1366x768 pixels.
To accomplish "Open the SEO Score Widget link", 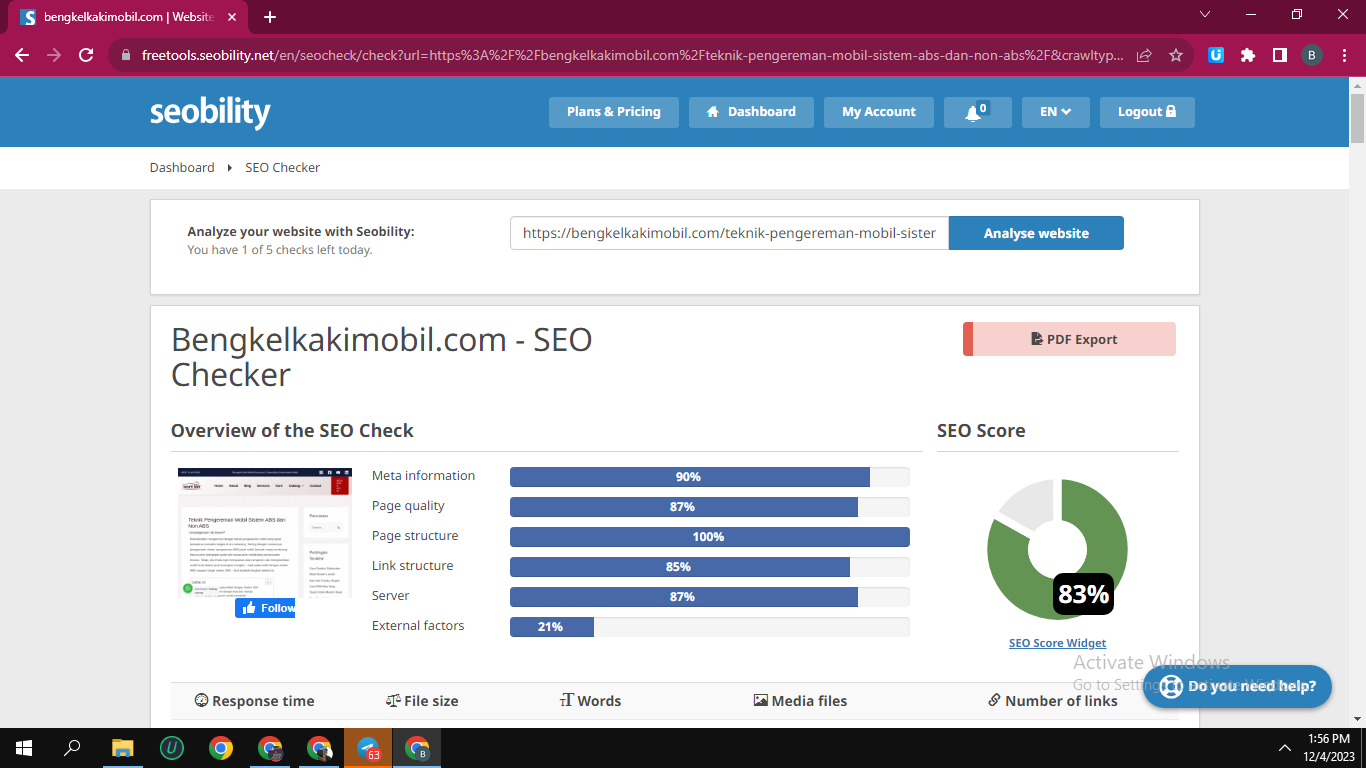I will [x=1058, y=643].
